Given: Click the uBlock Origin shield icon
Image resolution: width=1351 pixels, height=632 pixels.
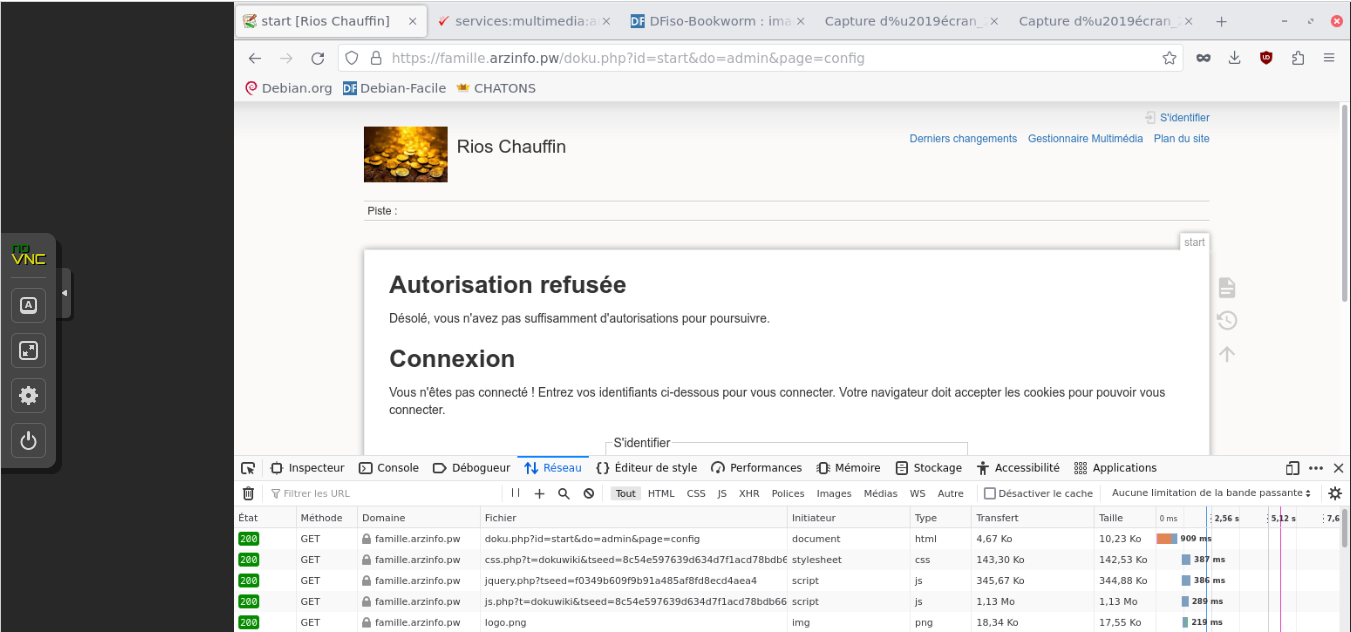Looking at the screenshot, I should (1266, 58).
